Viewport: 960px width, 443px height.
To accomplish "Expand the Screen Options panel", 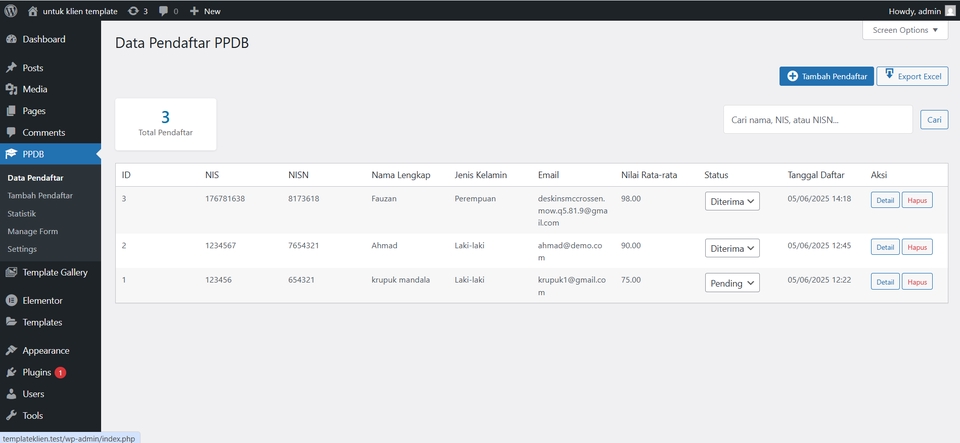I will coord(905,30).
